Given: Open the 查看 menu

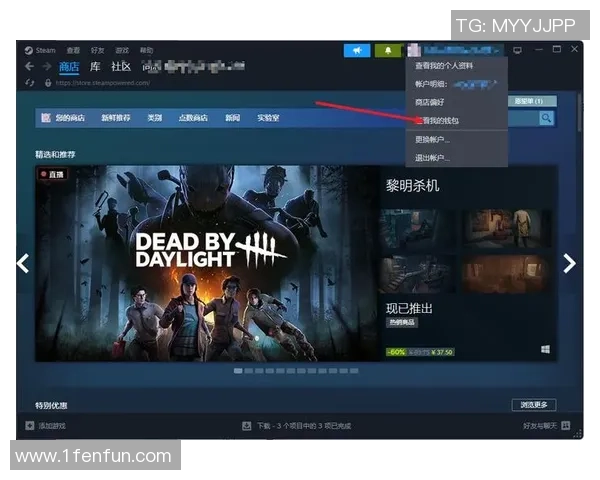Looking at the screenshot, I should 73,51.
